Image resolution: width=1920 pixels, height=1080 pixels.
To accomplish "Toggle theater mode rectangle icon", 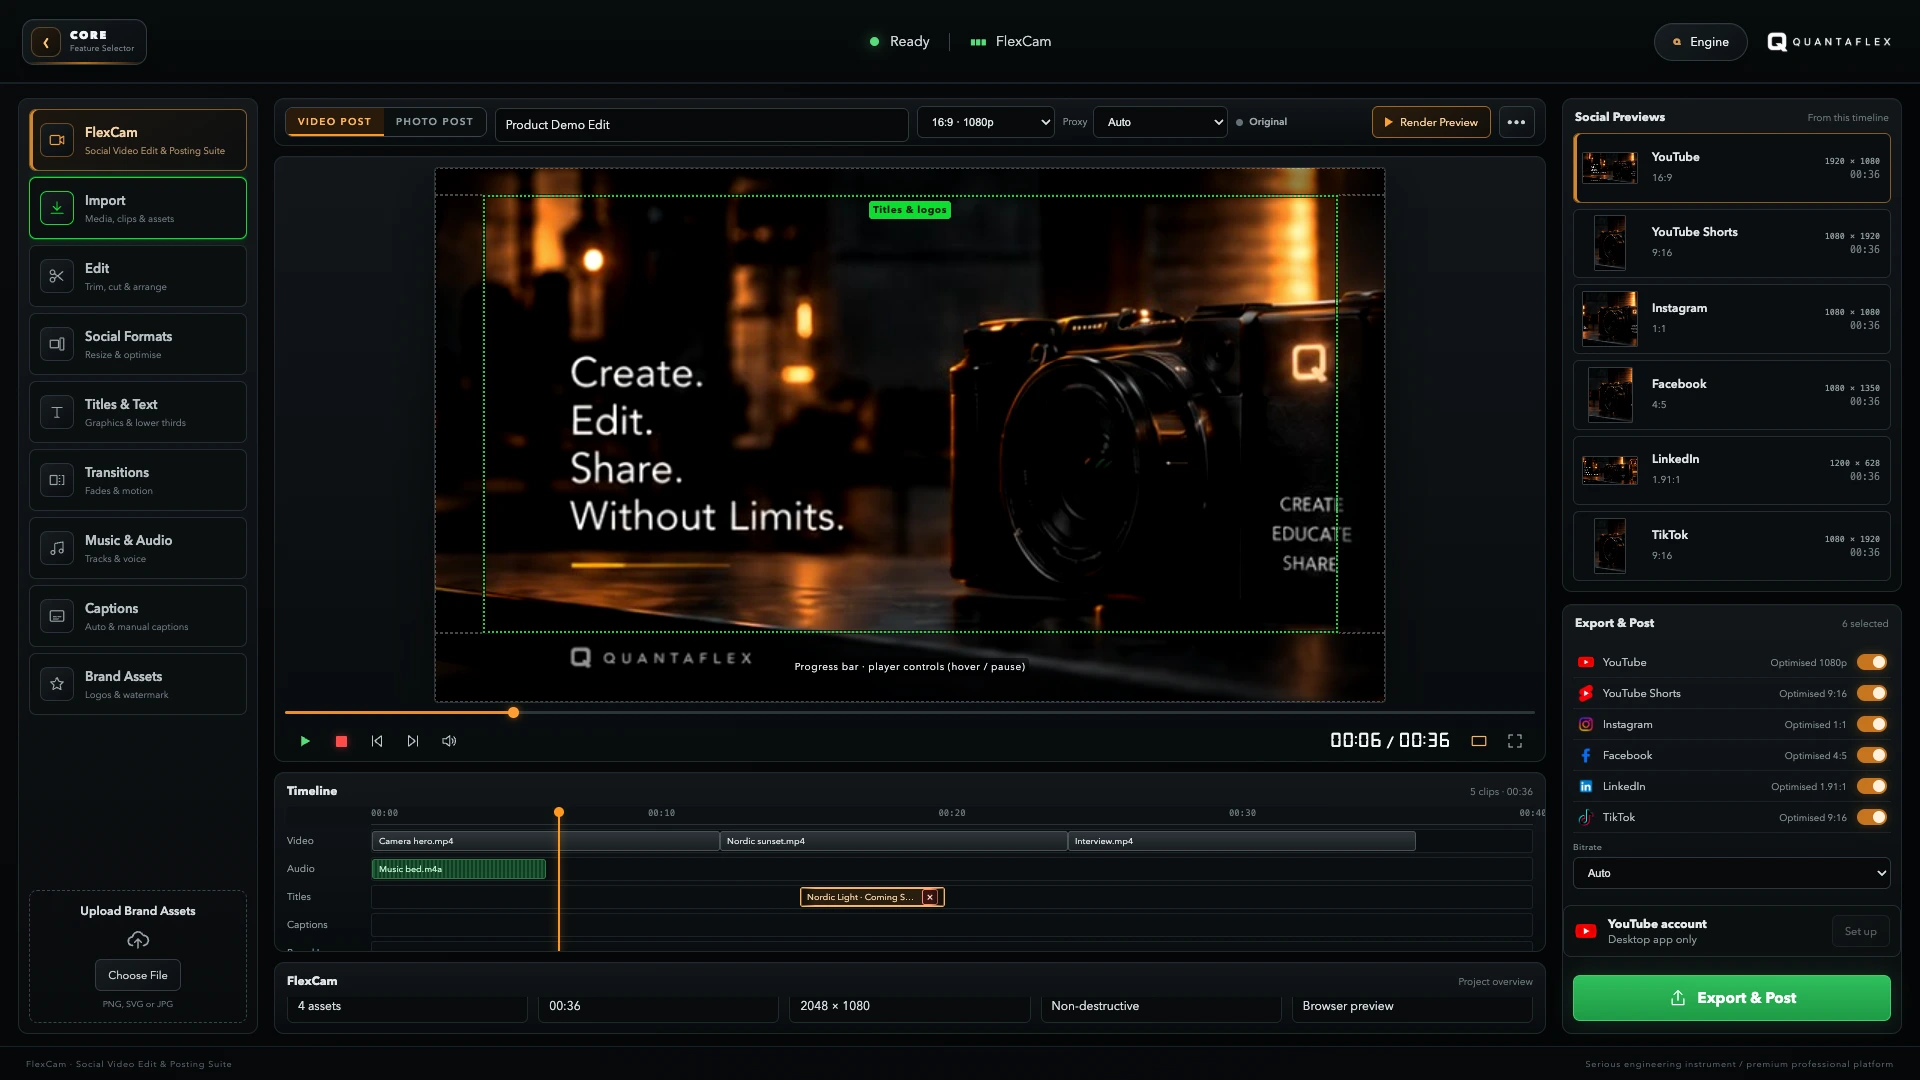I will click(x=1479, y=741).
